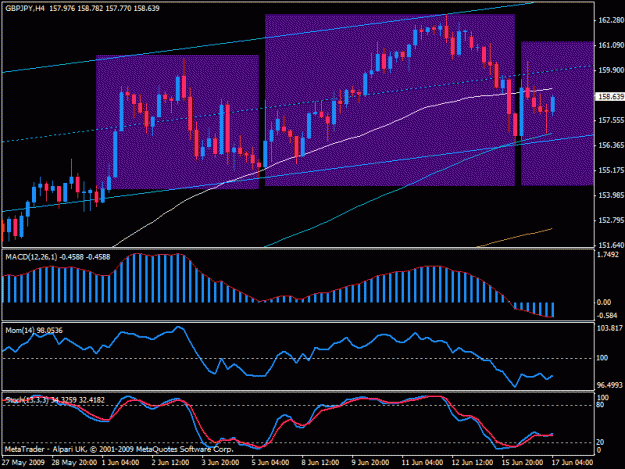Click the current price tag 158.639
The height and width of the screenshot is (469, 625).
click(x=610, y=97)
